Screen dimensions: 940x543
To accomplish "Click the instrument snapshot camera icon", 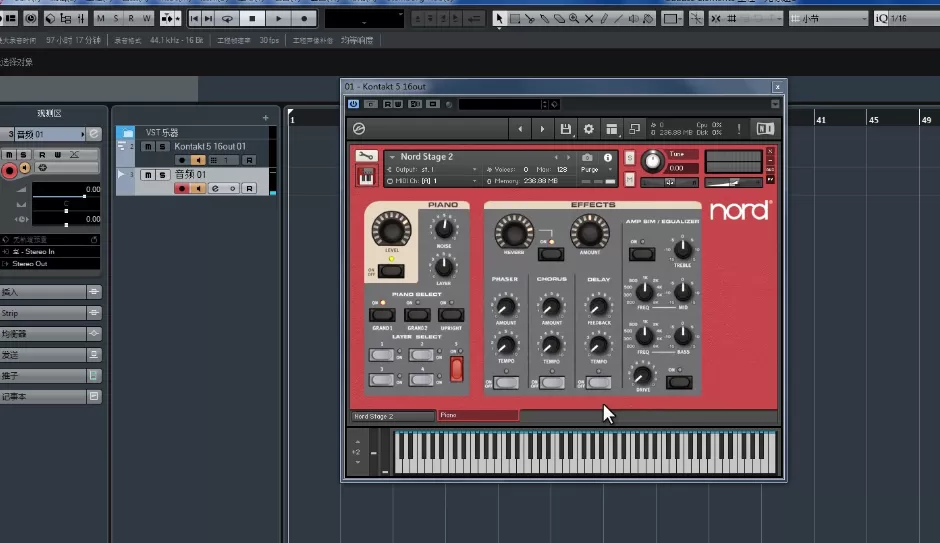I will coord(587,157).
